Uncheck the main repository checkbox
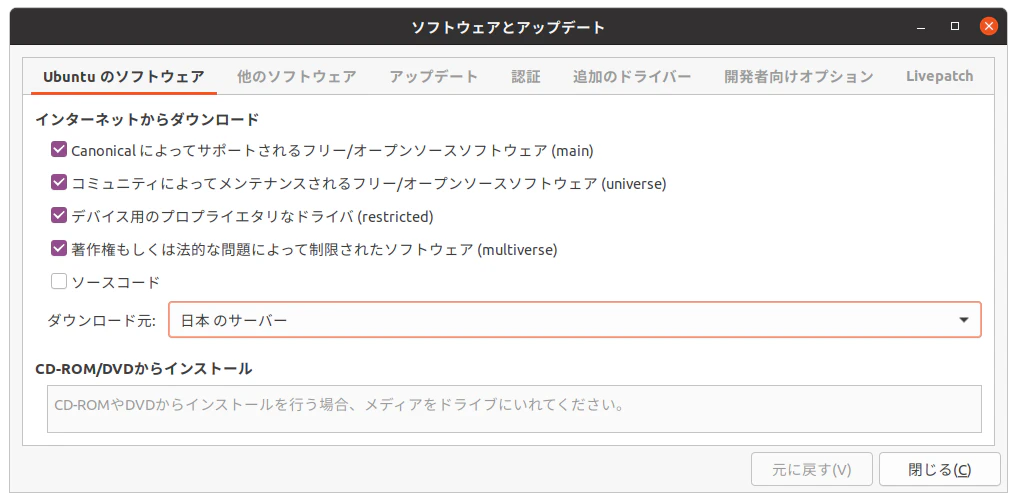This screenshot has height=502, width=1017. pyautogui.click(x=59, y=150)
